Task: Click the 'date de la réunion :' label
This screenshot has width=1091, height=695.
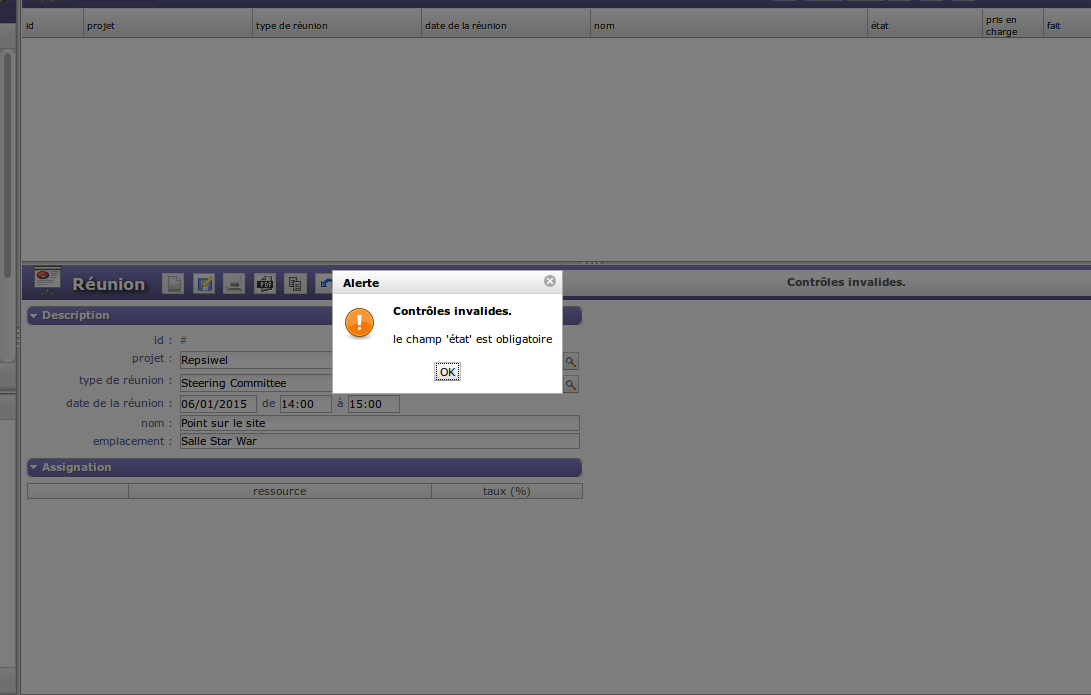Action: (119, 404)
